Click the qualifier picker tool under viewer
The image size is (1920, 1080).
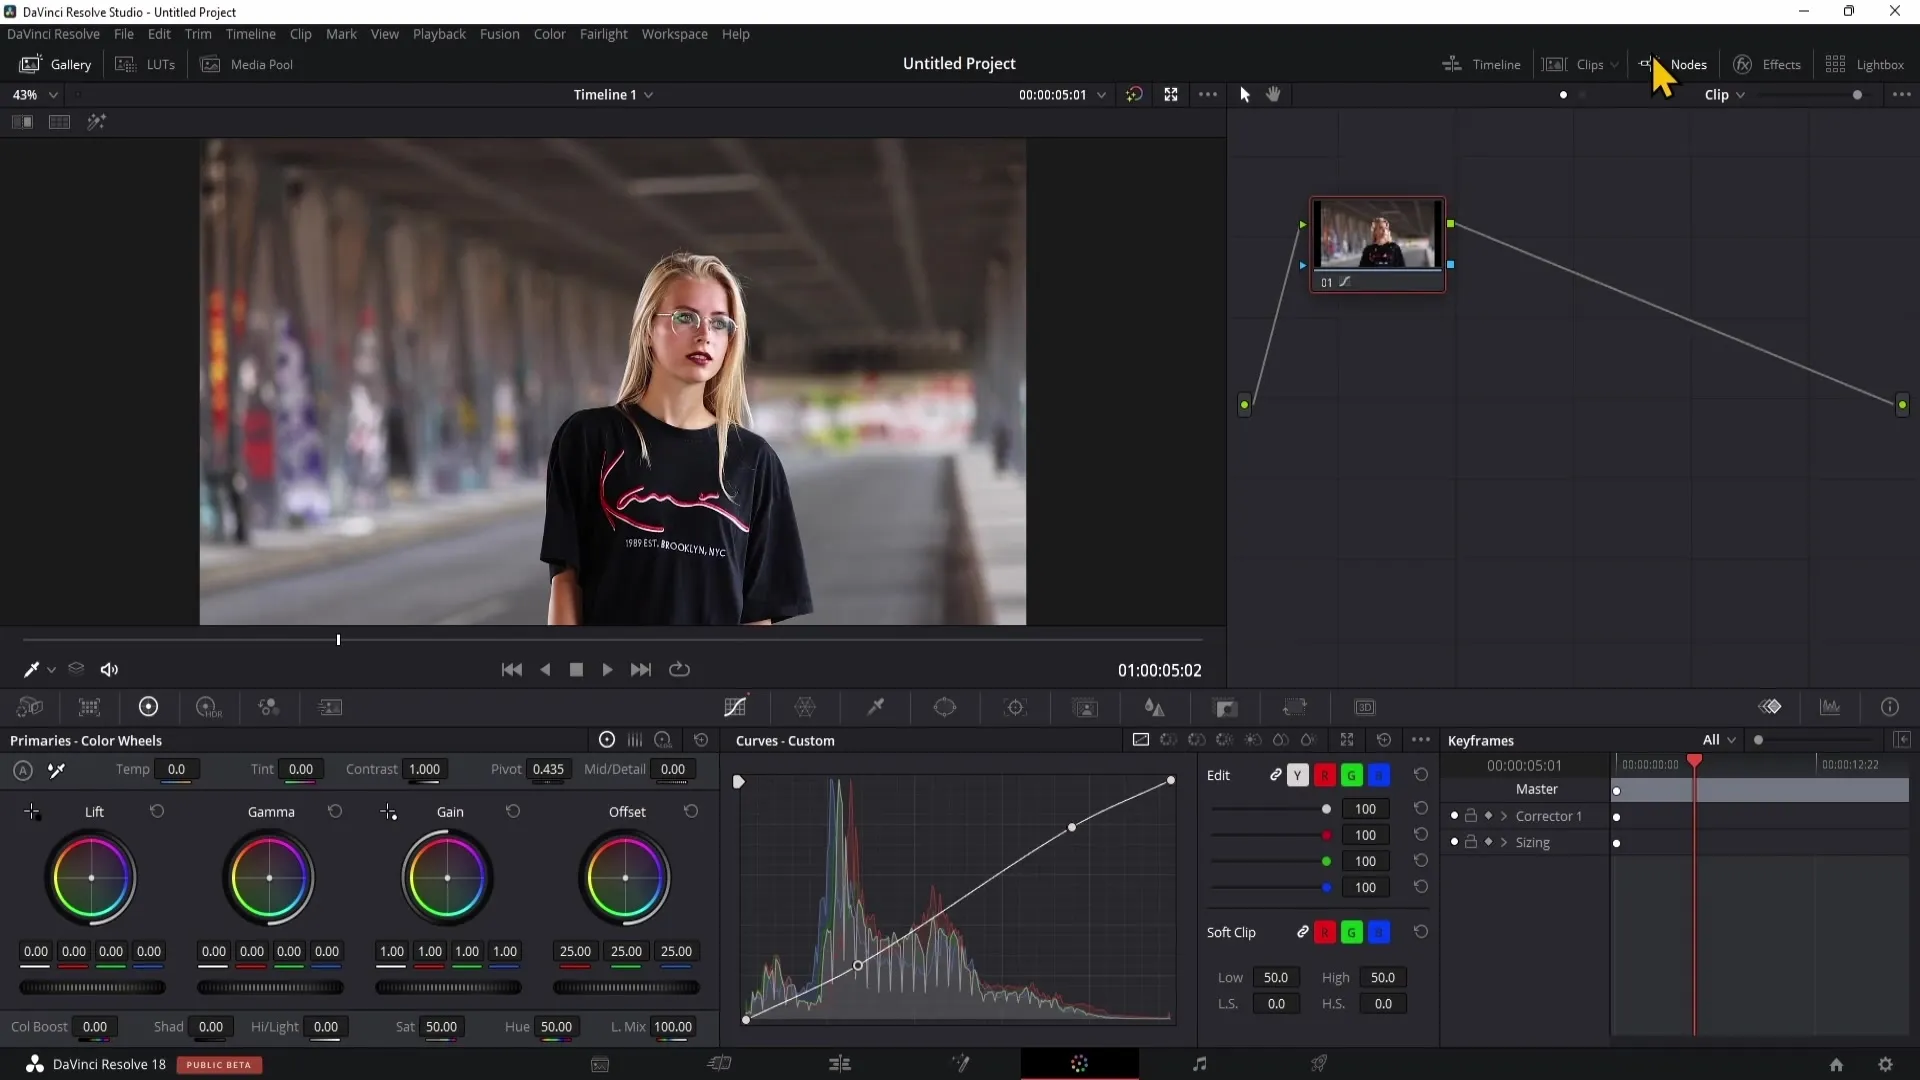tap(31, 669)
